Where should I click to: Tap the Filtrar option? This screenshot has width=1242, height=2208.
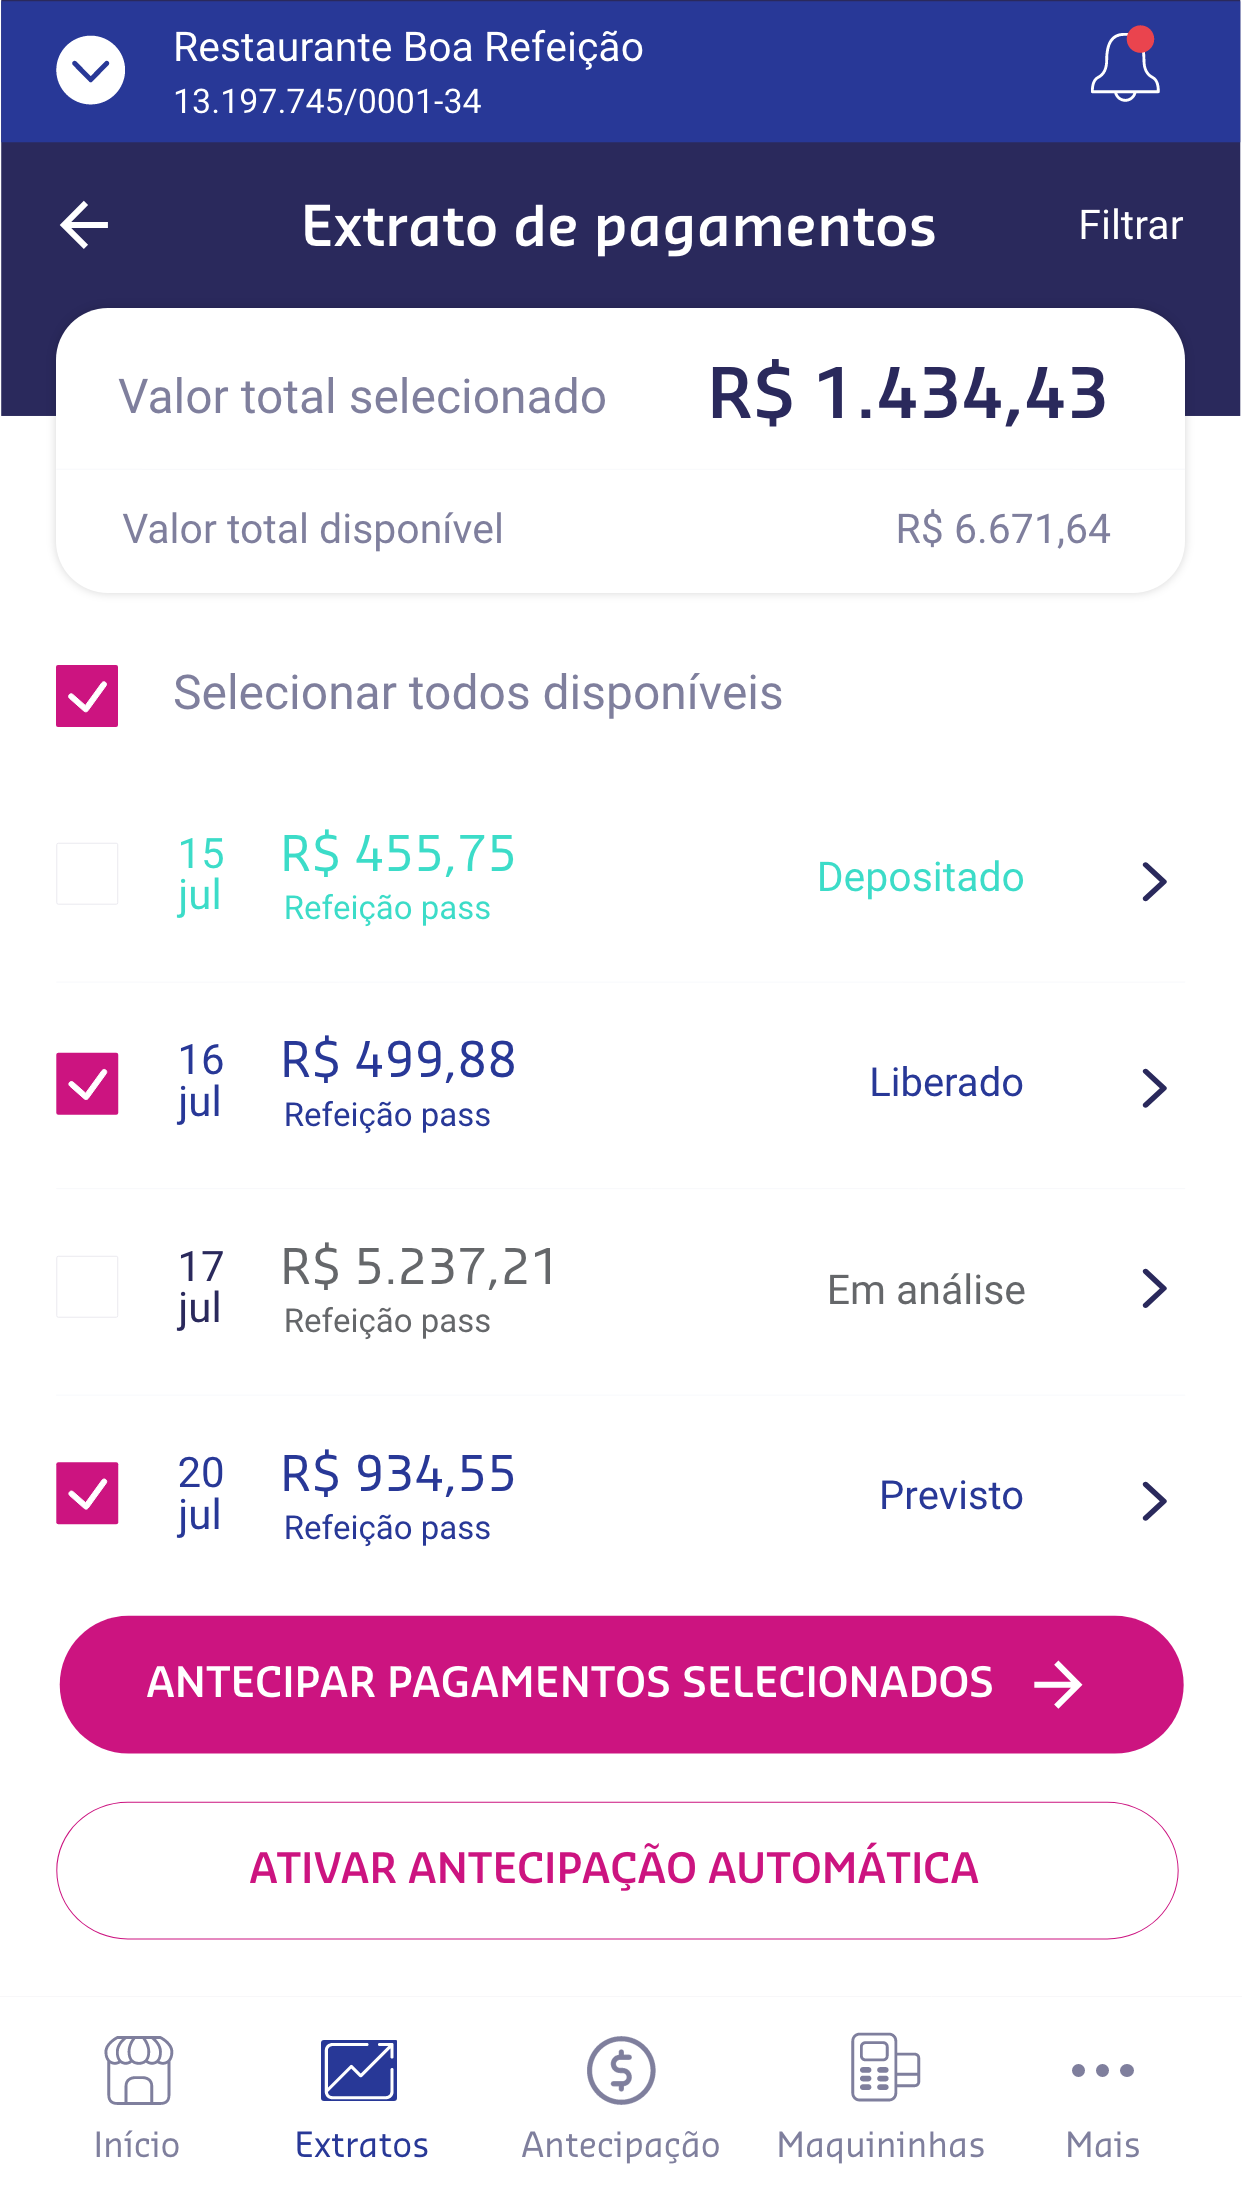[1130, 225]
